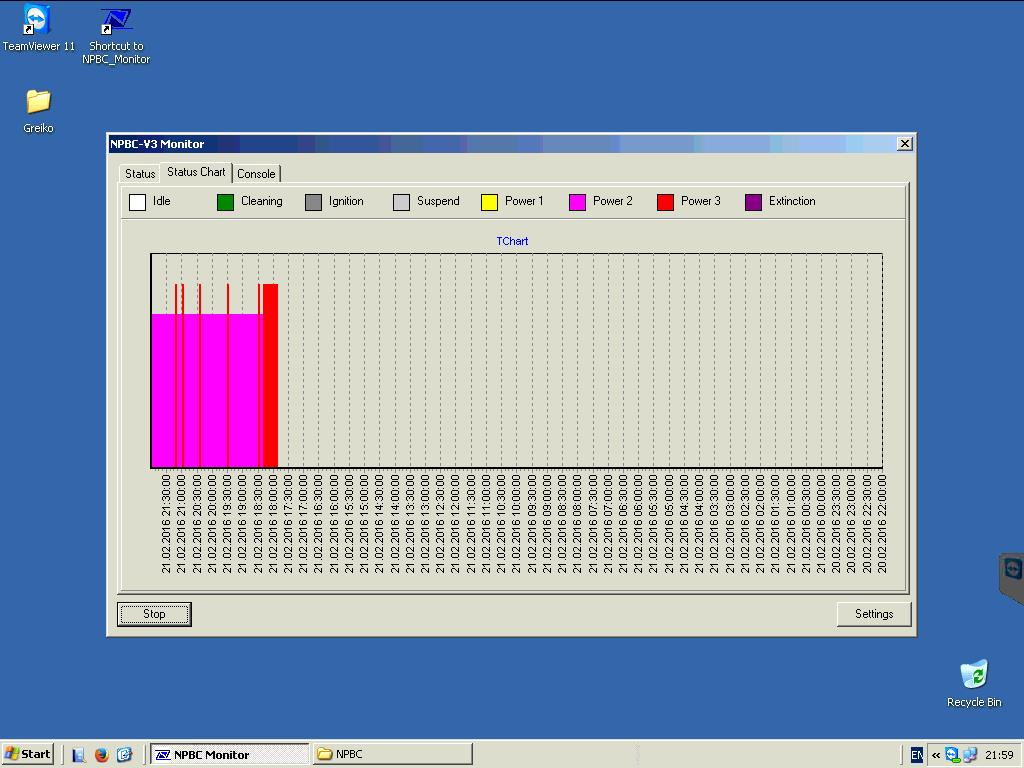Image resolution: width=1024 pixels, height=768 pixels.
Task: Click the Suspend legend swatch
Action: click(398, 201)
